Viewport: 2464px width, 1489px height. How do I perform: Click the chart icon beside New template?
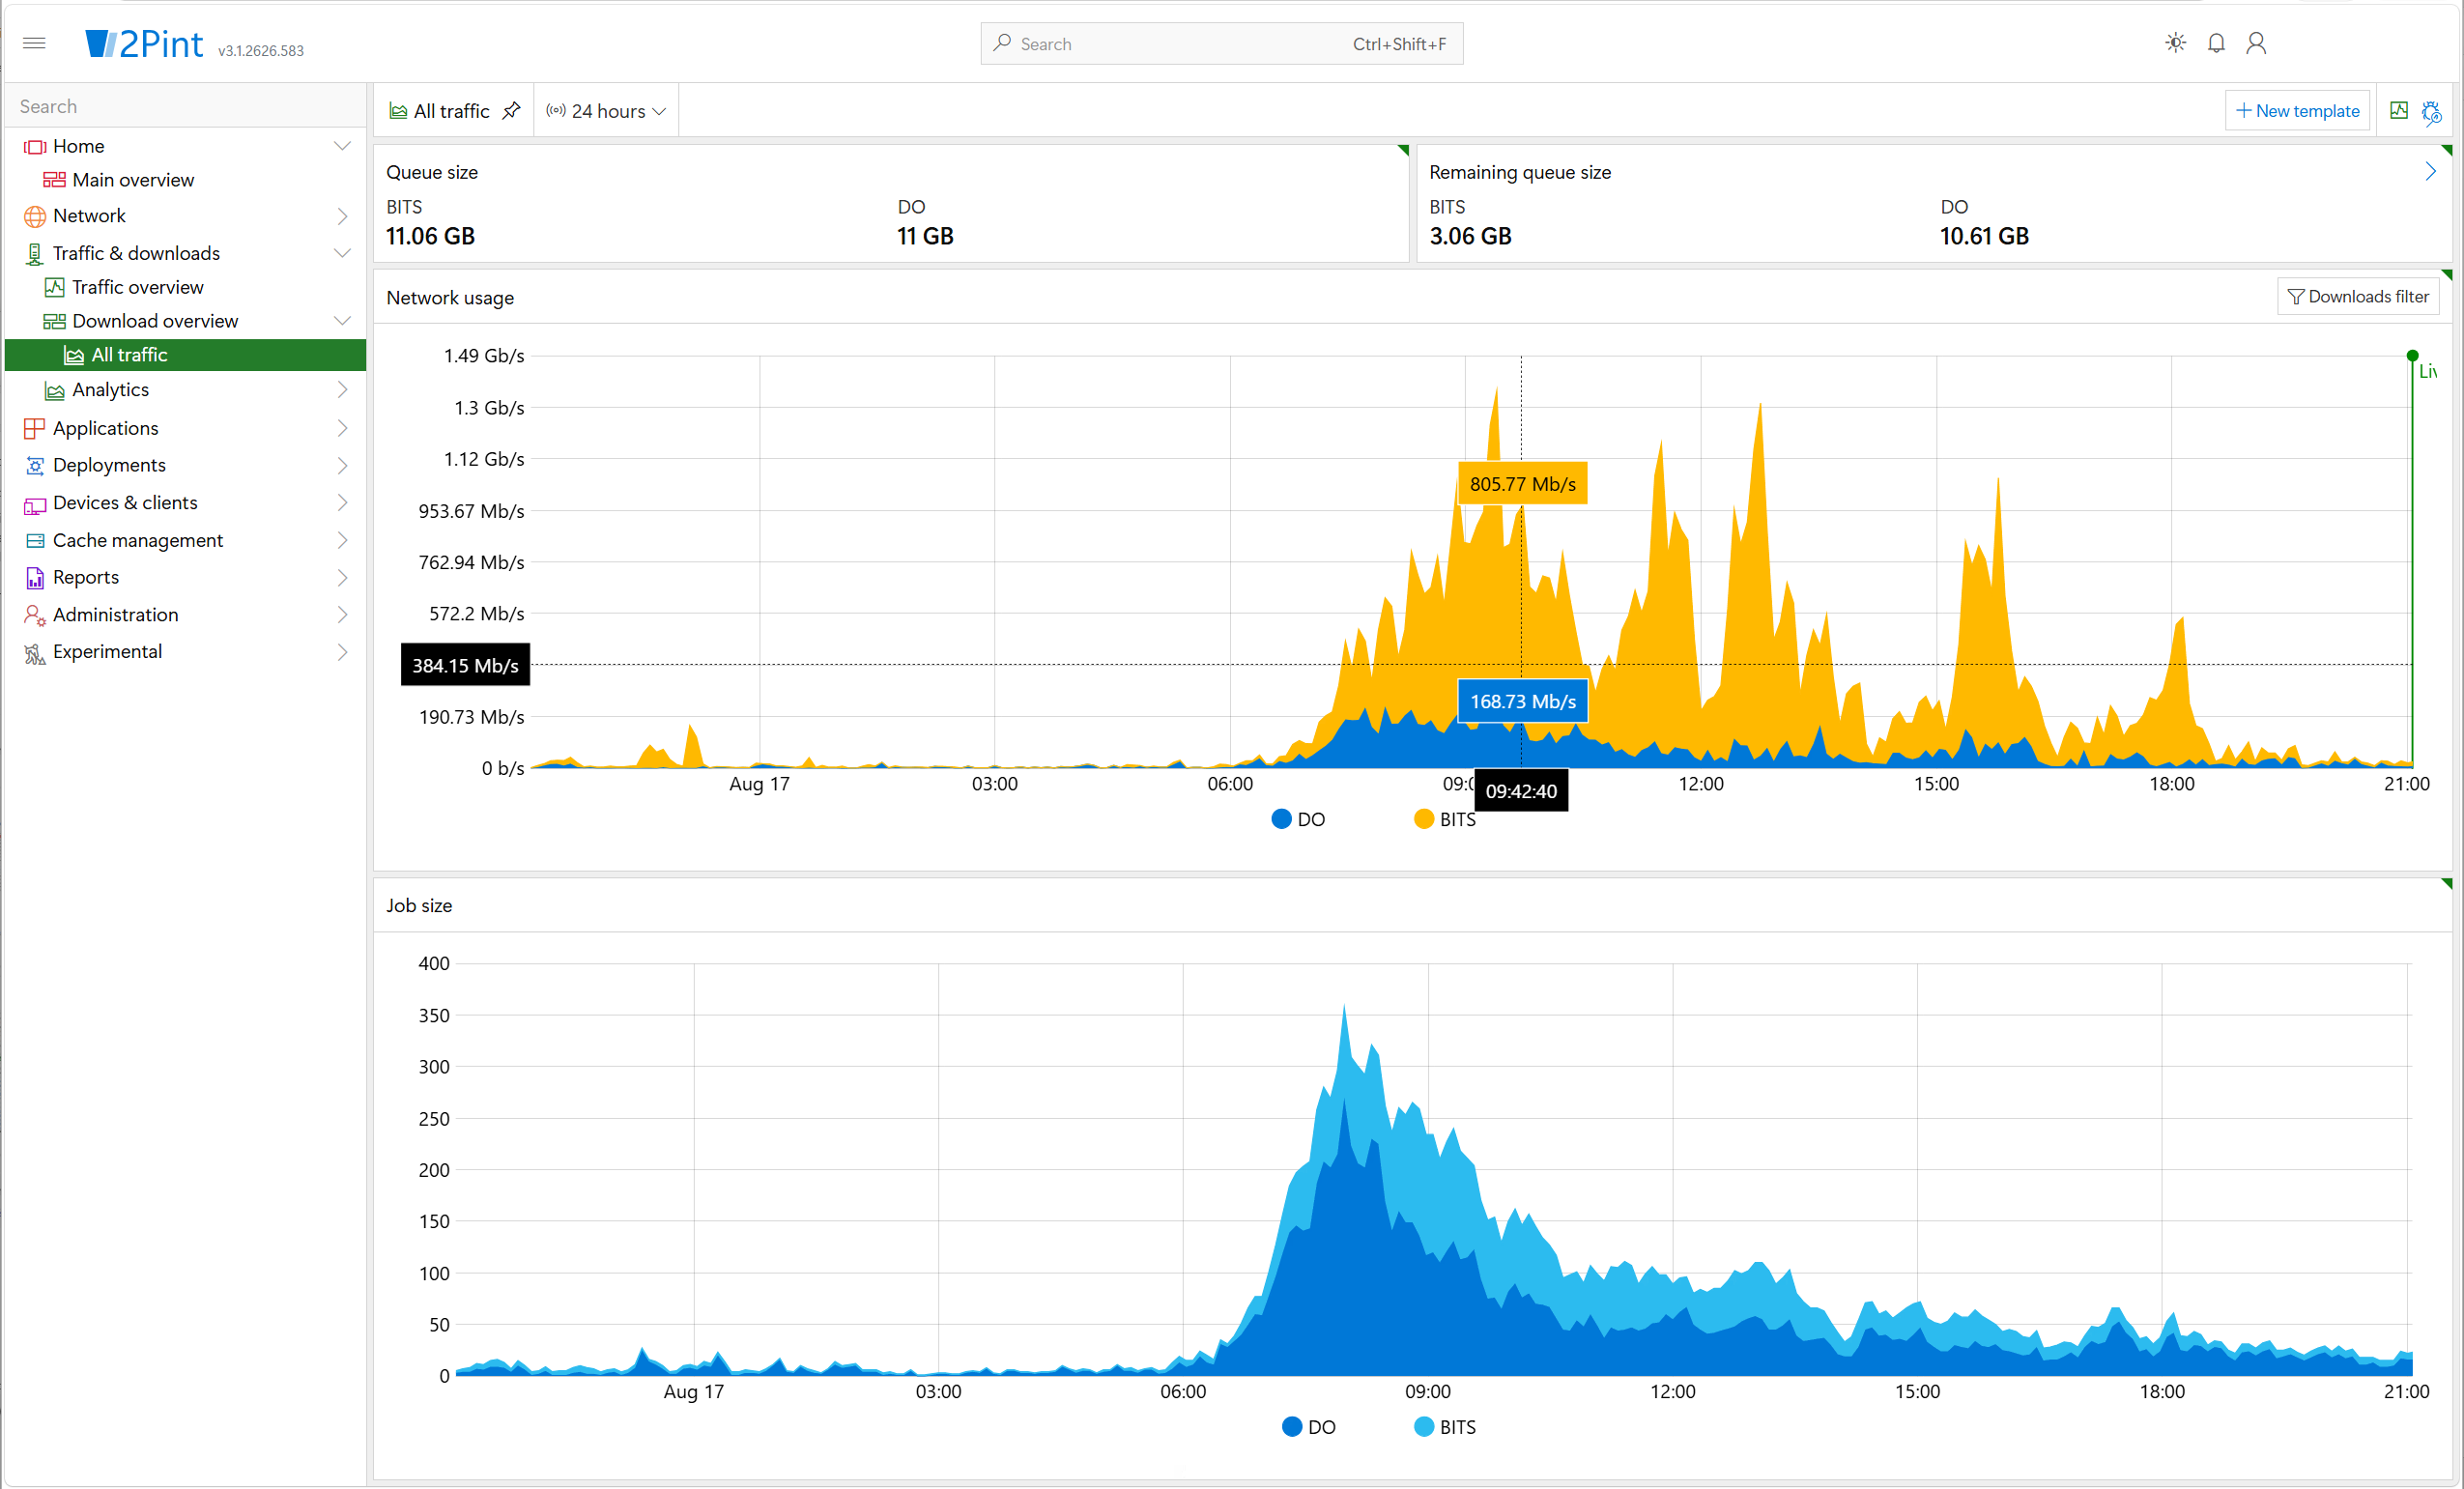(x=2398, y=110)
